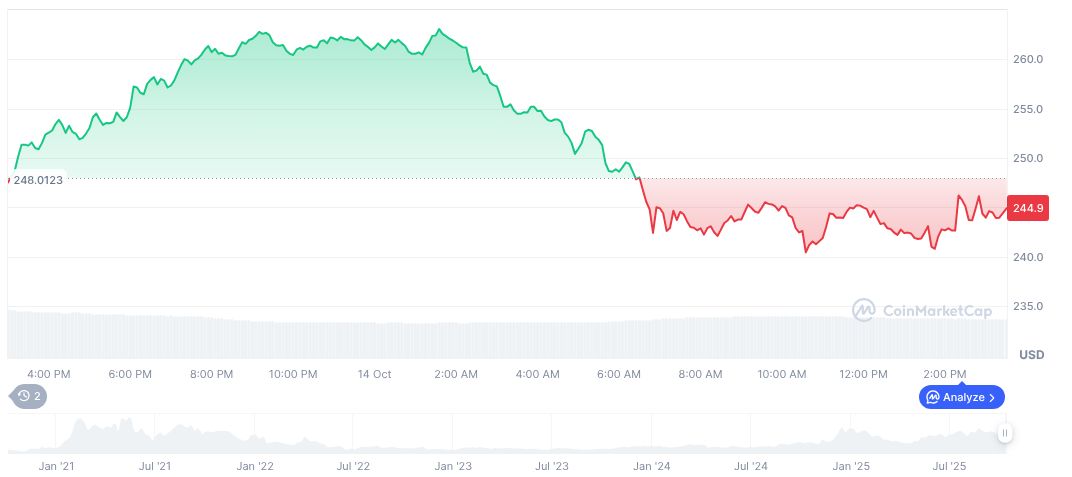Jump to Jan '22 in the navigator
Image resolution: width=1072 pixels, height=477 pixels.
[x=255, y=466]
